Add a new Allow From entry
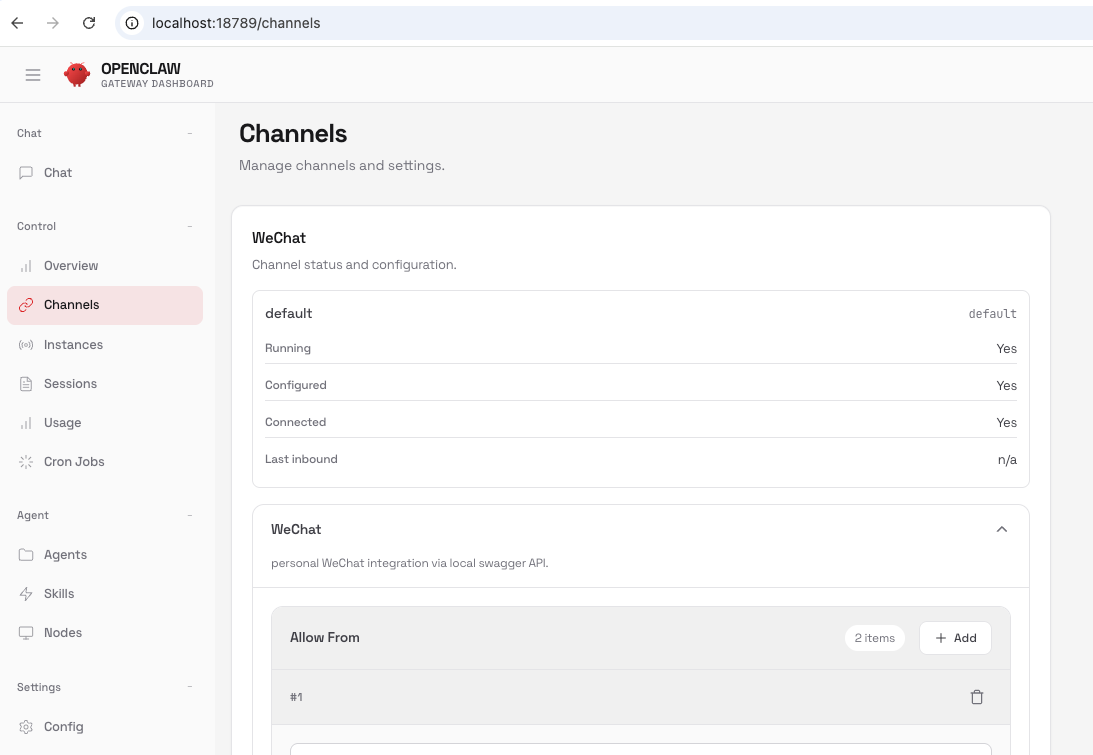Viewport: 1093px width, 755px height. coord(955,638)
